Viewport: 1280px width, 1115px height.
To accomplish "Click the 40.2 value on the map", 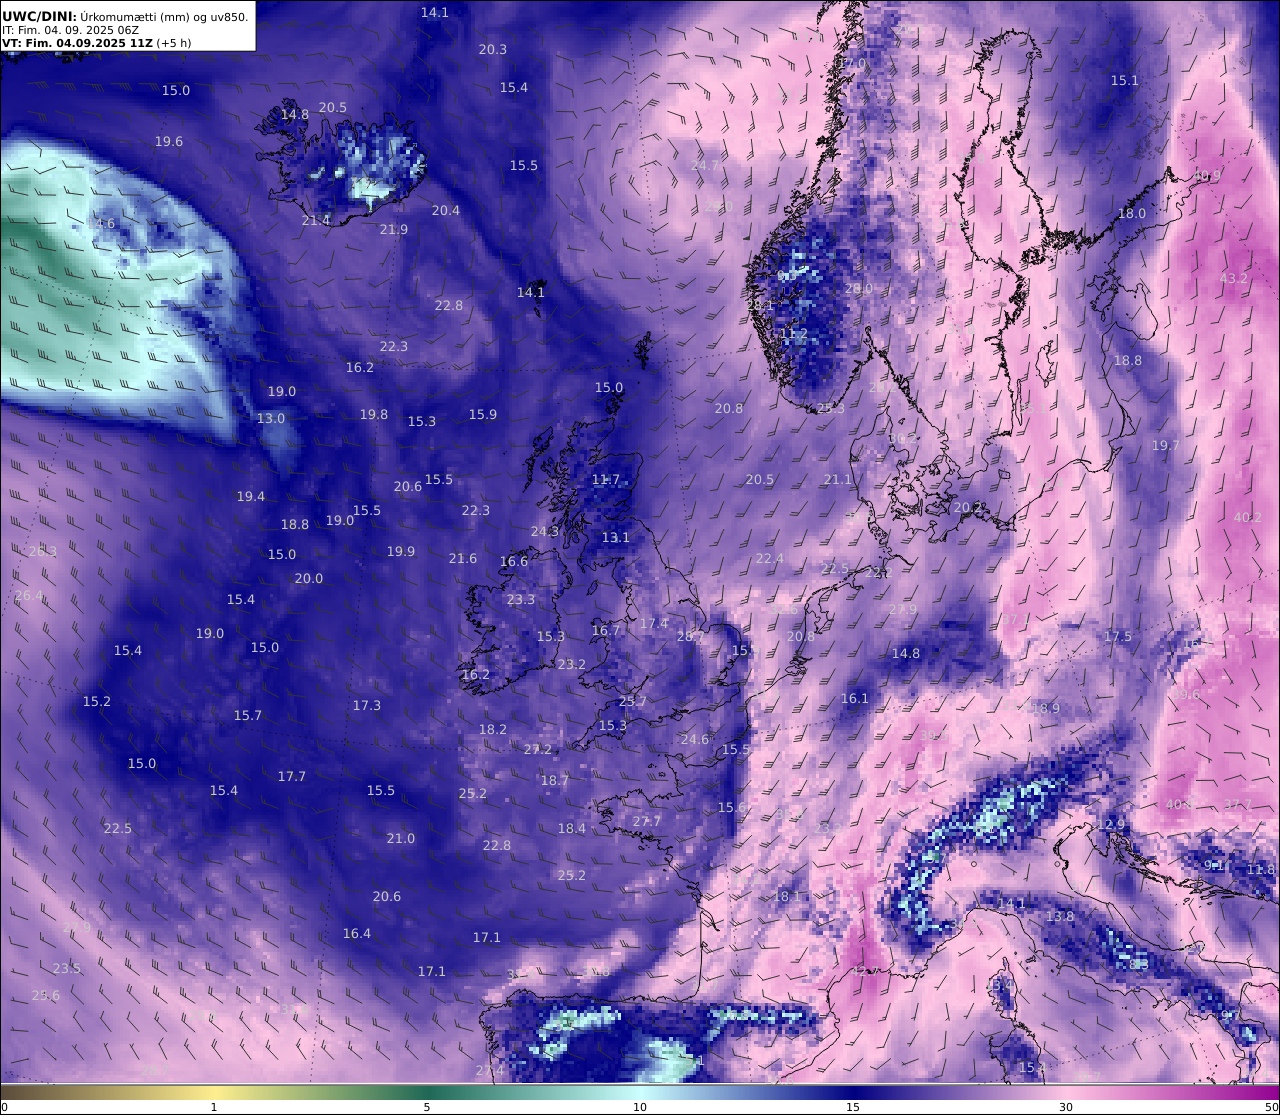I will point(1248,517).
